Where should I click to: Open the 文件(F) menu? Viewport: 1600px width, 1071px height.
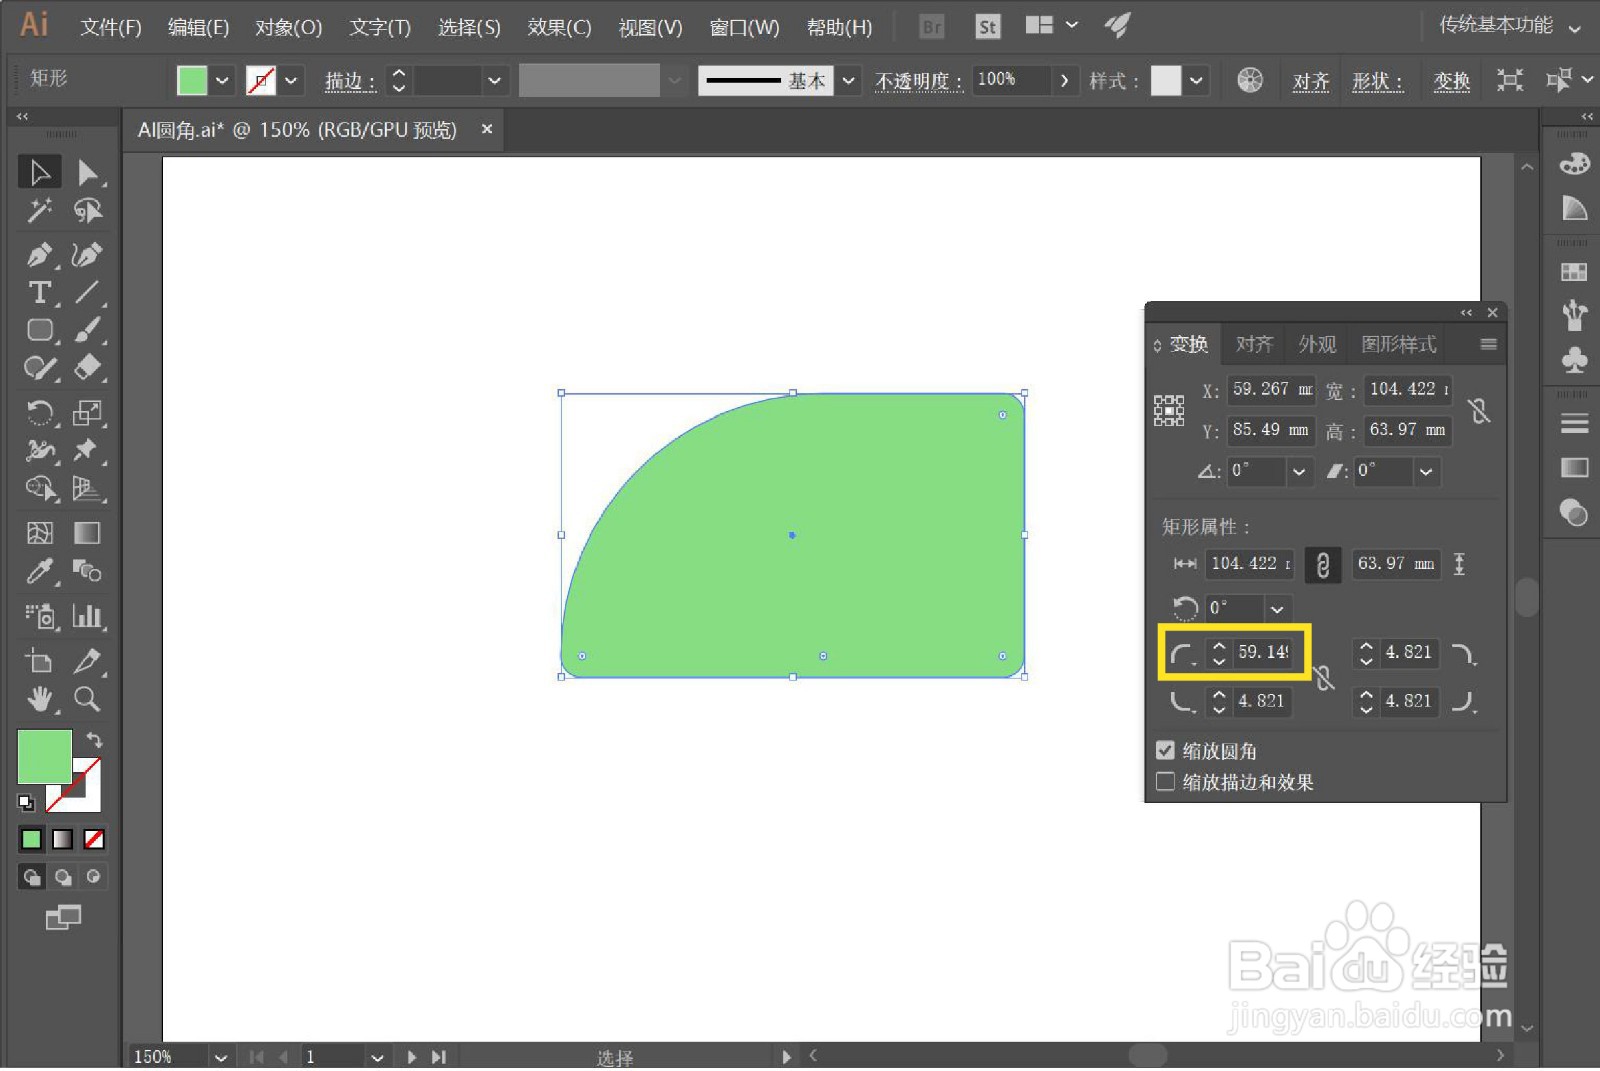(x=111, y=27)
